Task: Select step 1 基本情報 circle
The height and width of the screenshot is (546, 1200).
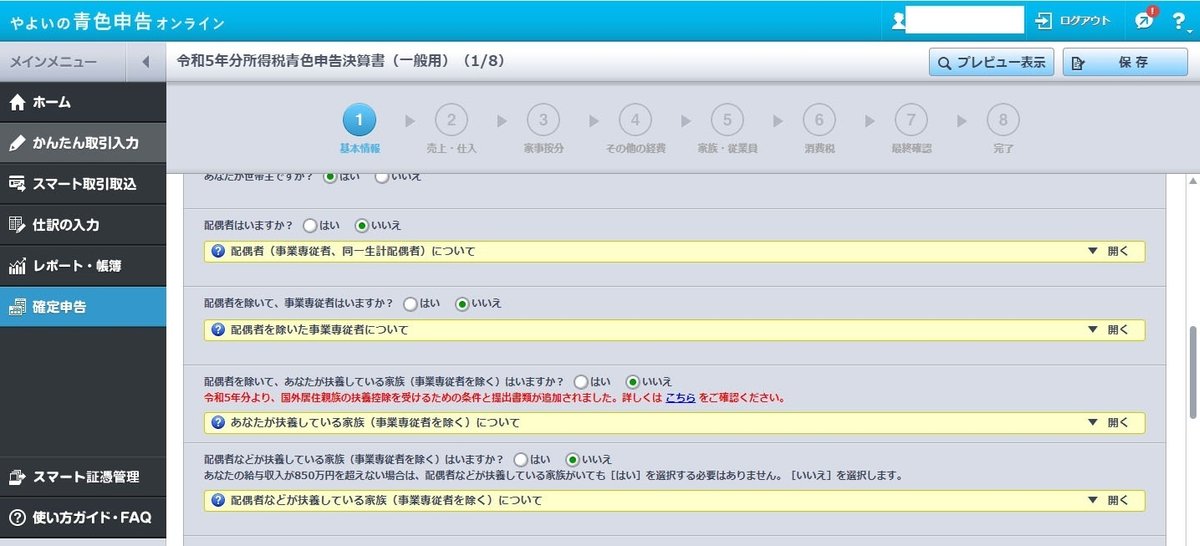Action: (x=359, y=121)
